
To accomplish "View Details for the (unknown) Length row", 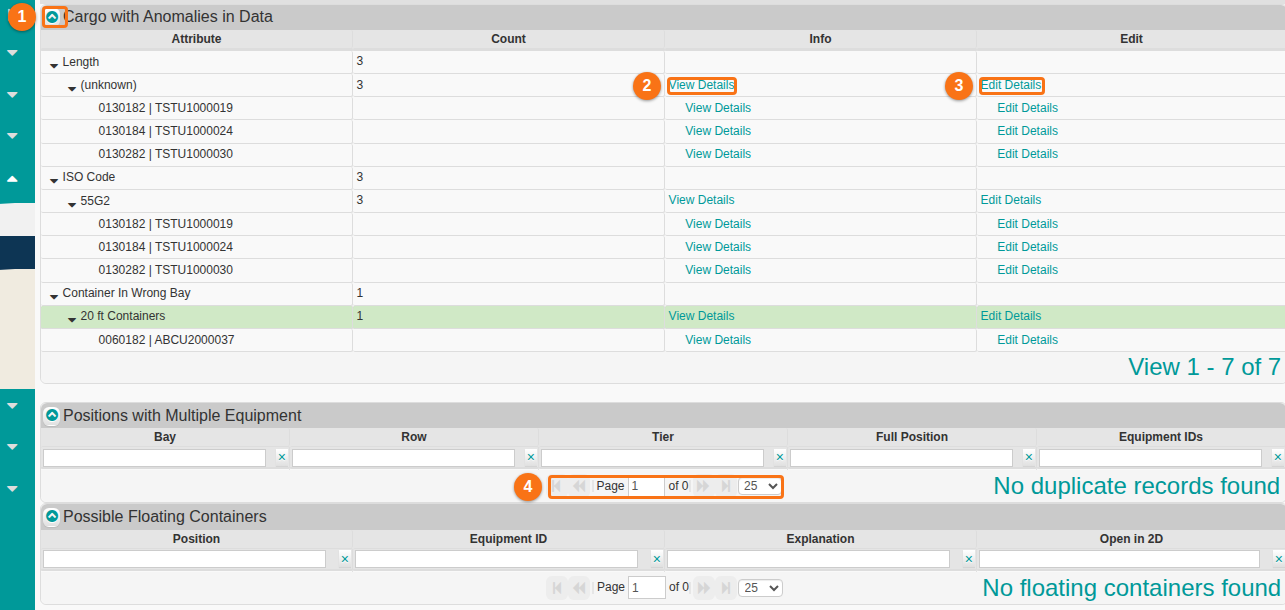I will tap(701, 85).
